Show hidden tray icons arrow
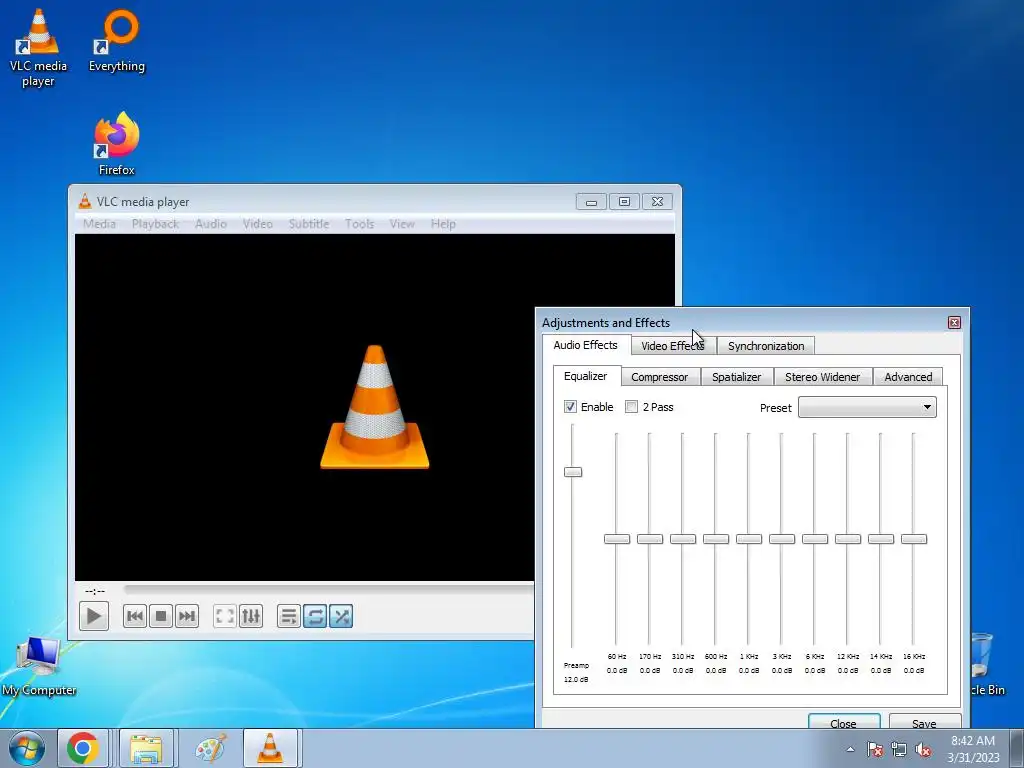Image resolution: width=1024 pixels, height=768 pixels. tap(850, 749)
